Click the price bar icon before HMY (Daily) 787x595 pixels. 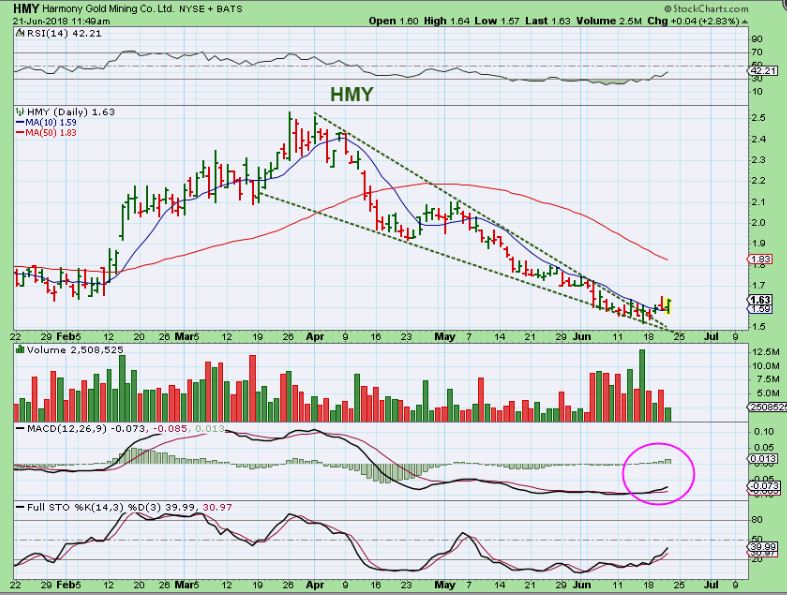(20, 111)
